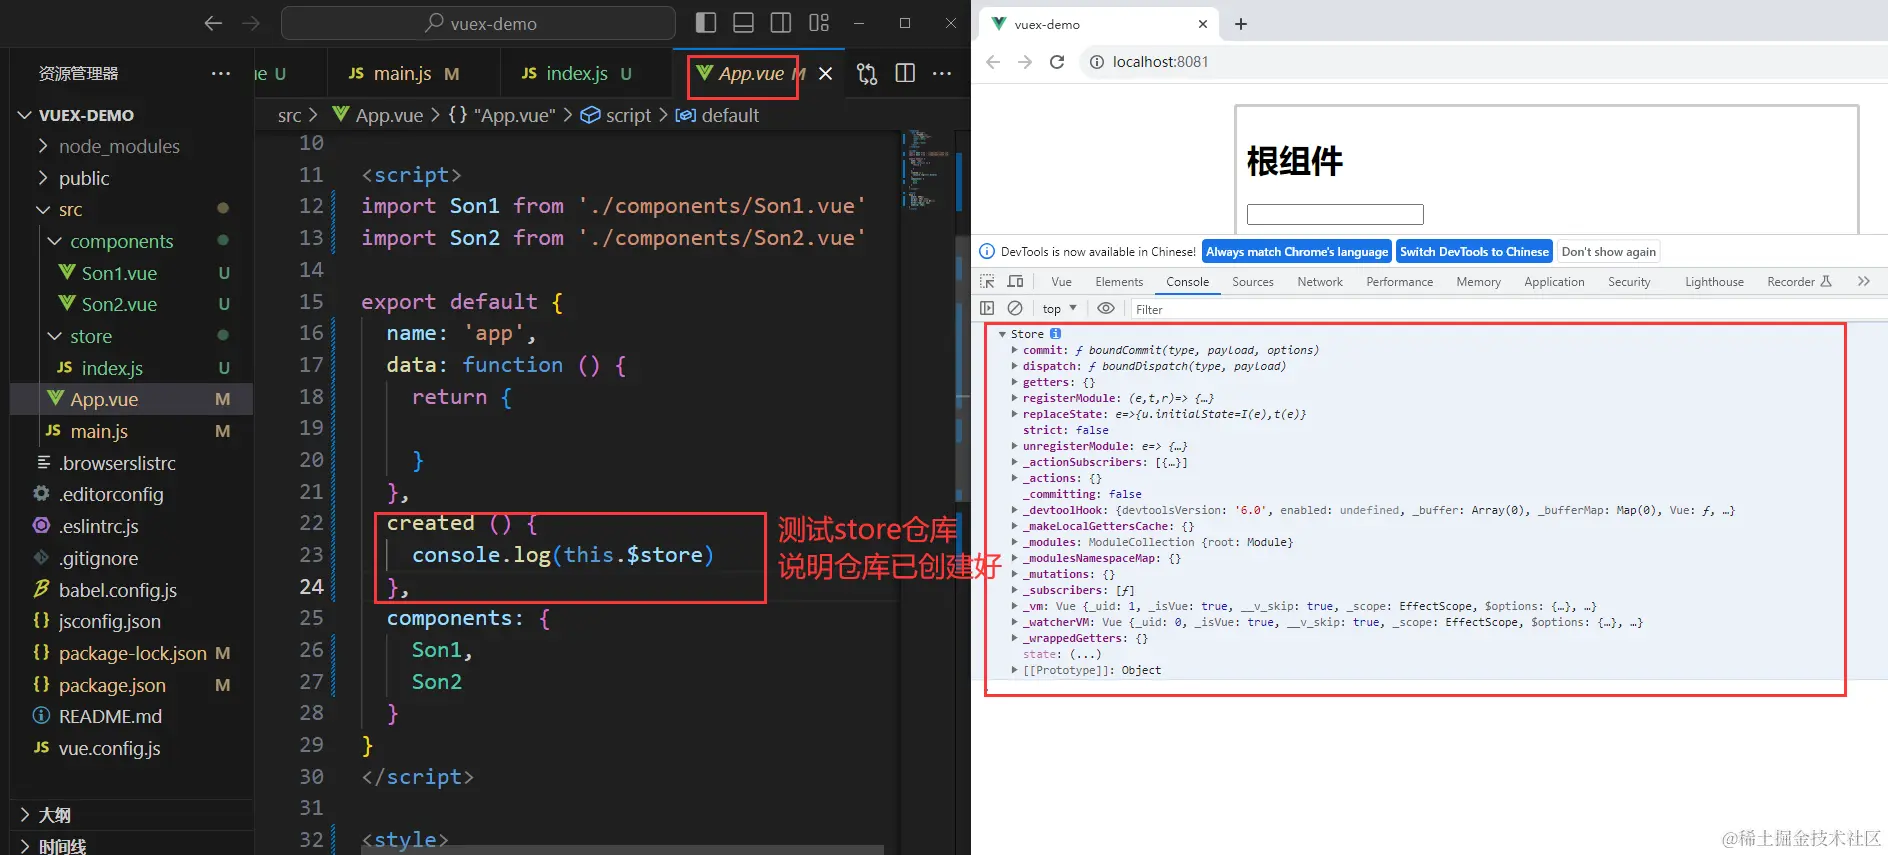Toggle the DevTools device toolbar icon
1888x855 pixels.
(1016, 282)
